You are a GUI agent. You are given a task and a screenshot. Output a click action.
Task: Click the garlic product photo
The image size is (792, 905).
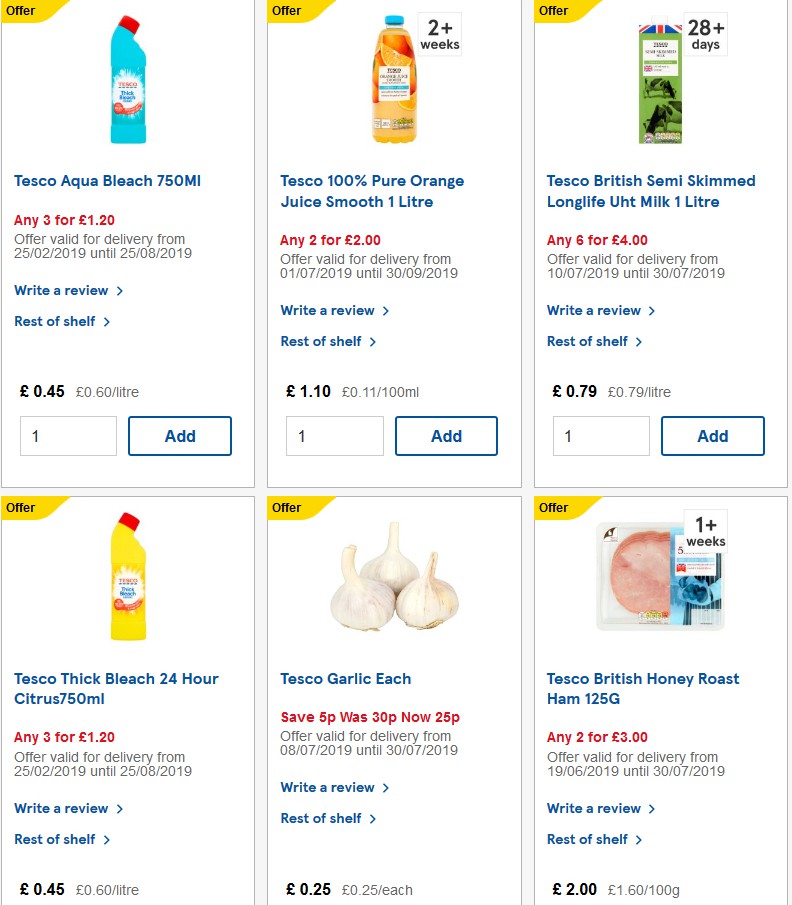click(394, 582)
